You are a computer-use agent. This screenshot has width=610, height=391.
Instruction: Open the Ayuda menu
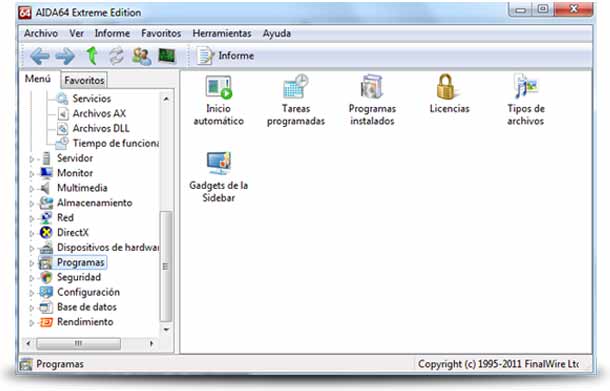277,33
